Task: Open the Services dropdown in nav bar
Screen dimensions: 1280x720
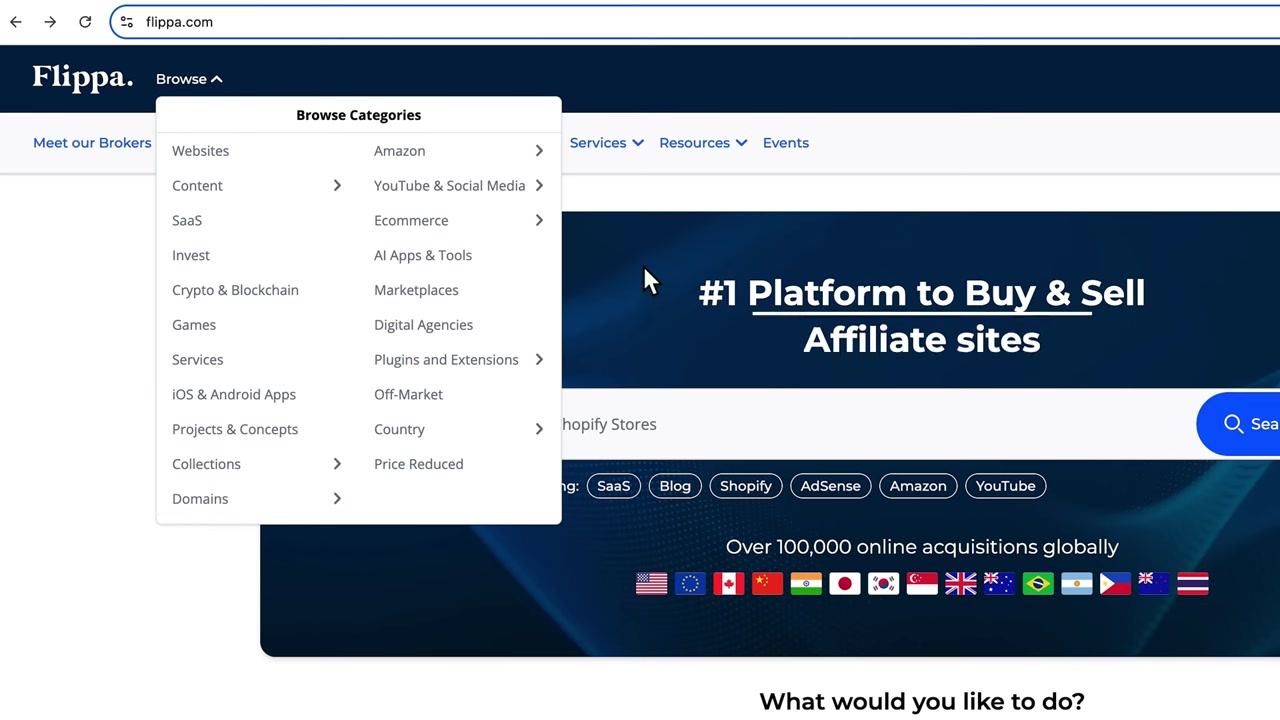Action: 606,143
